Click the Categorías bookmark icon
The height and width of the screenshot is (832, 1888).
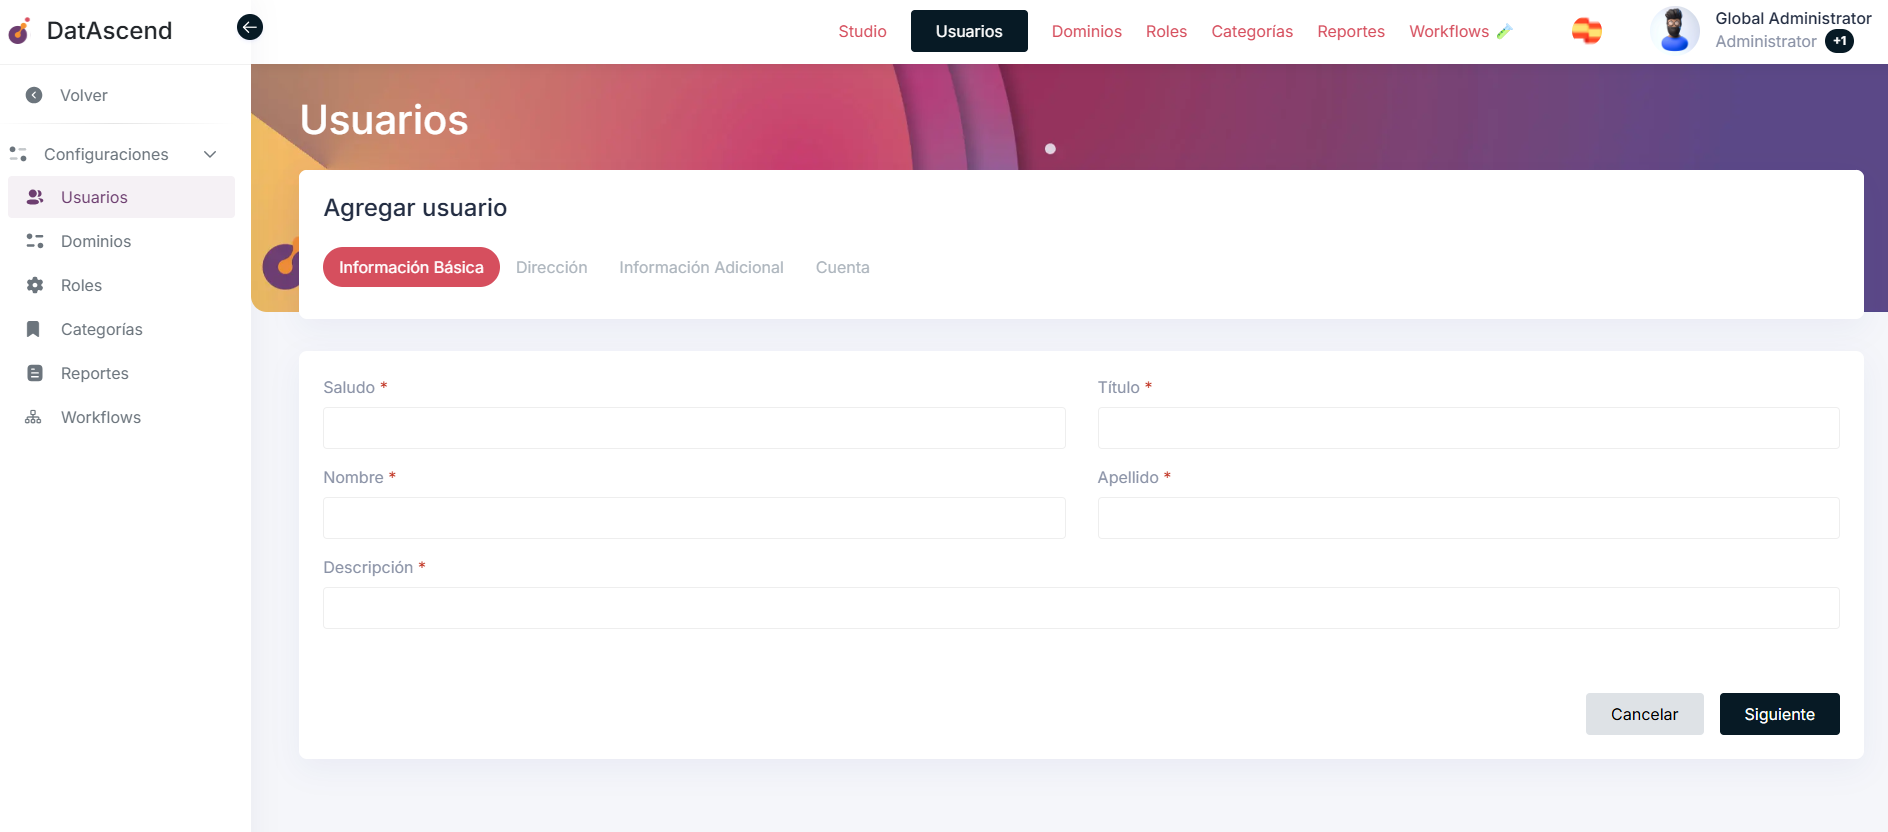[34, 329]
